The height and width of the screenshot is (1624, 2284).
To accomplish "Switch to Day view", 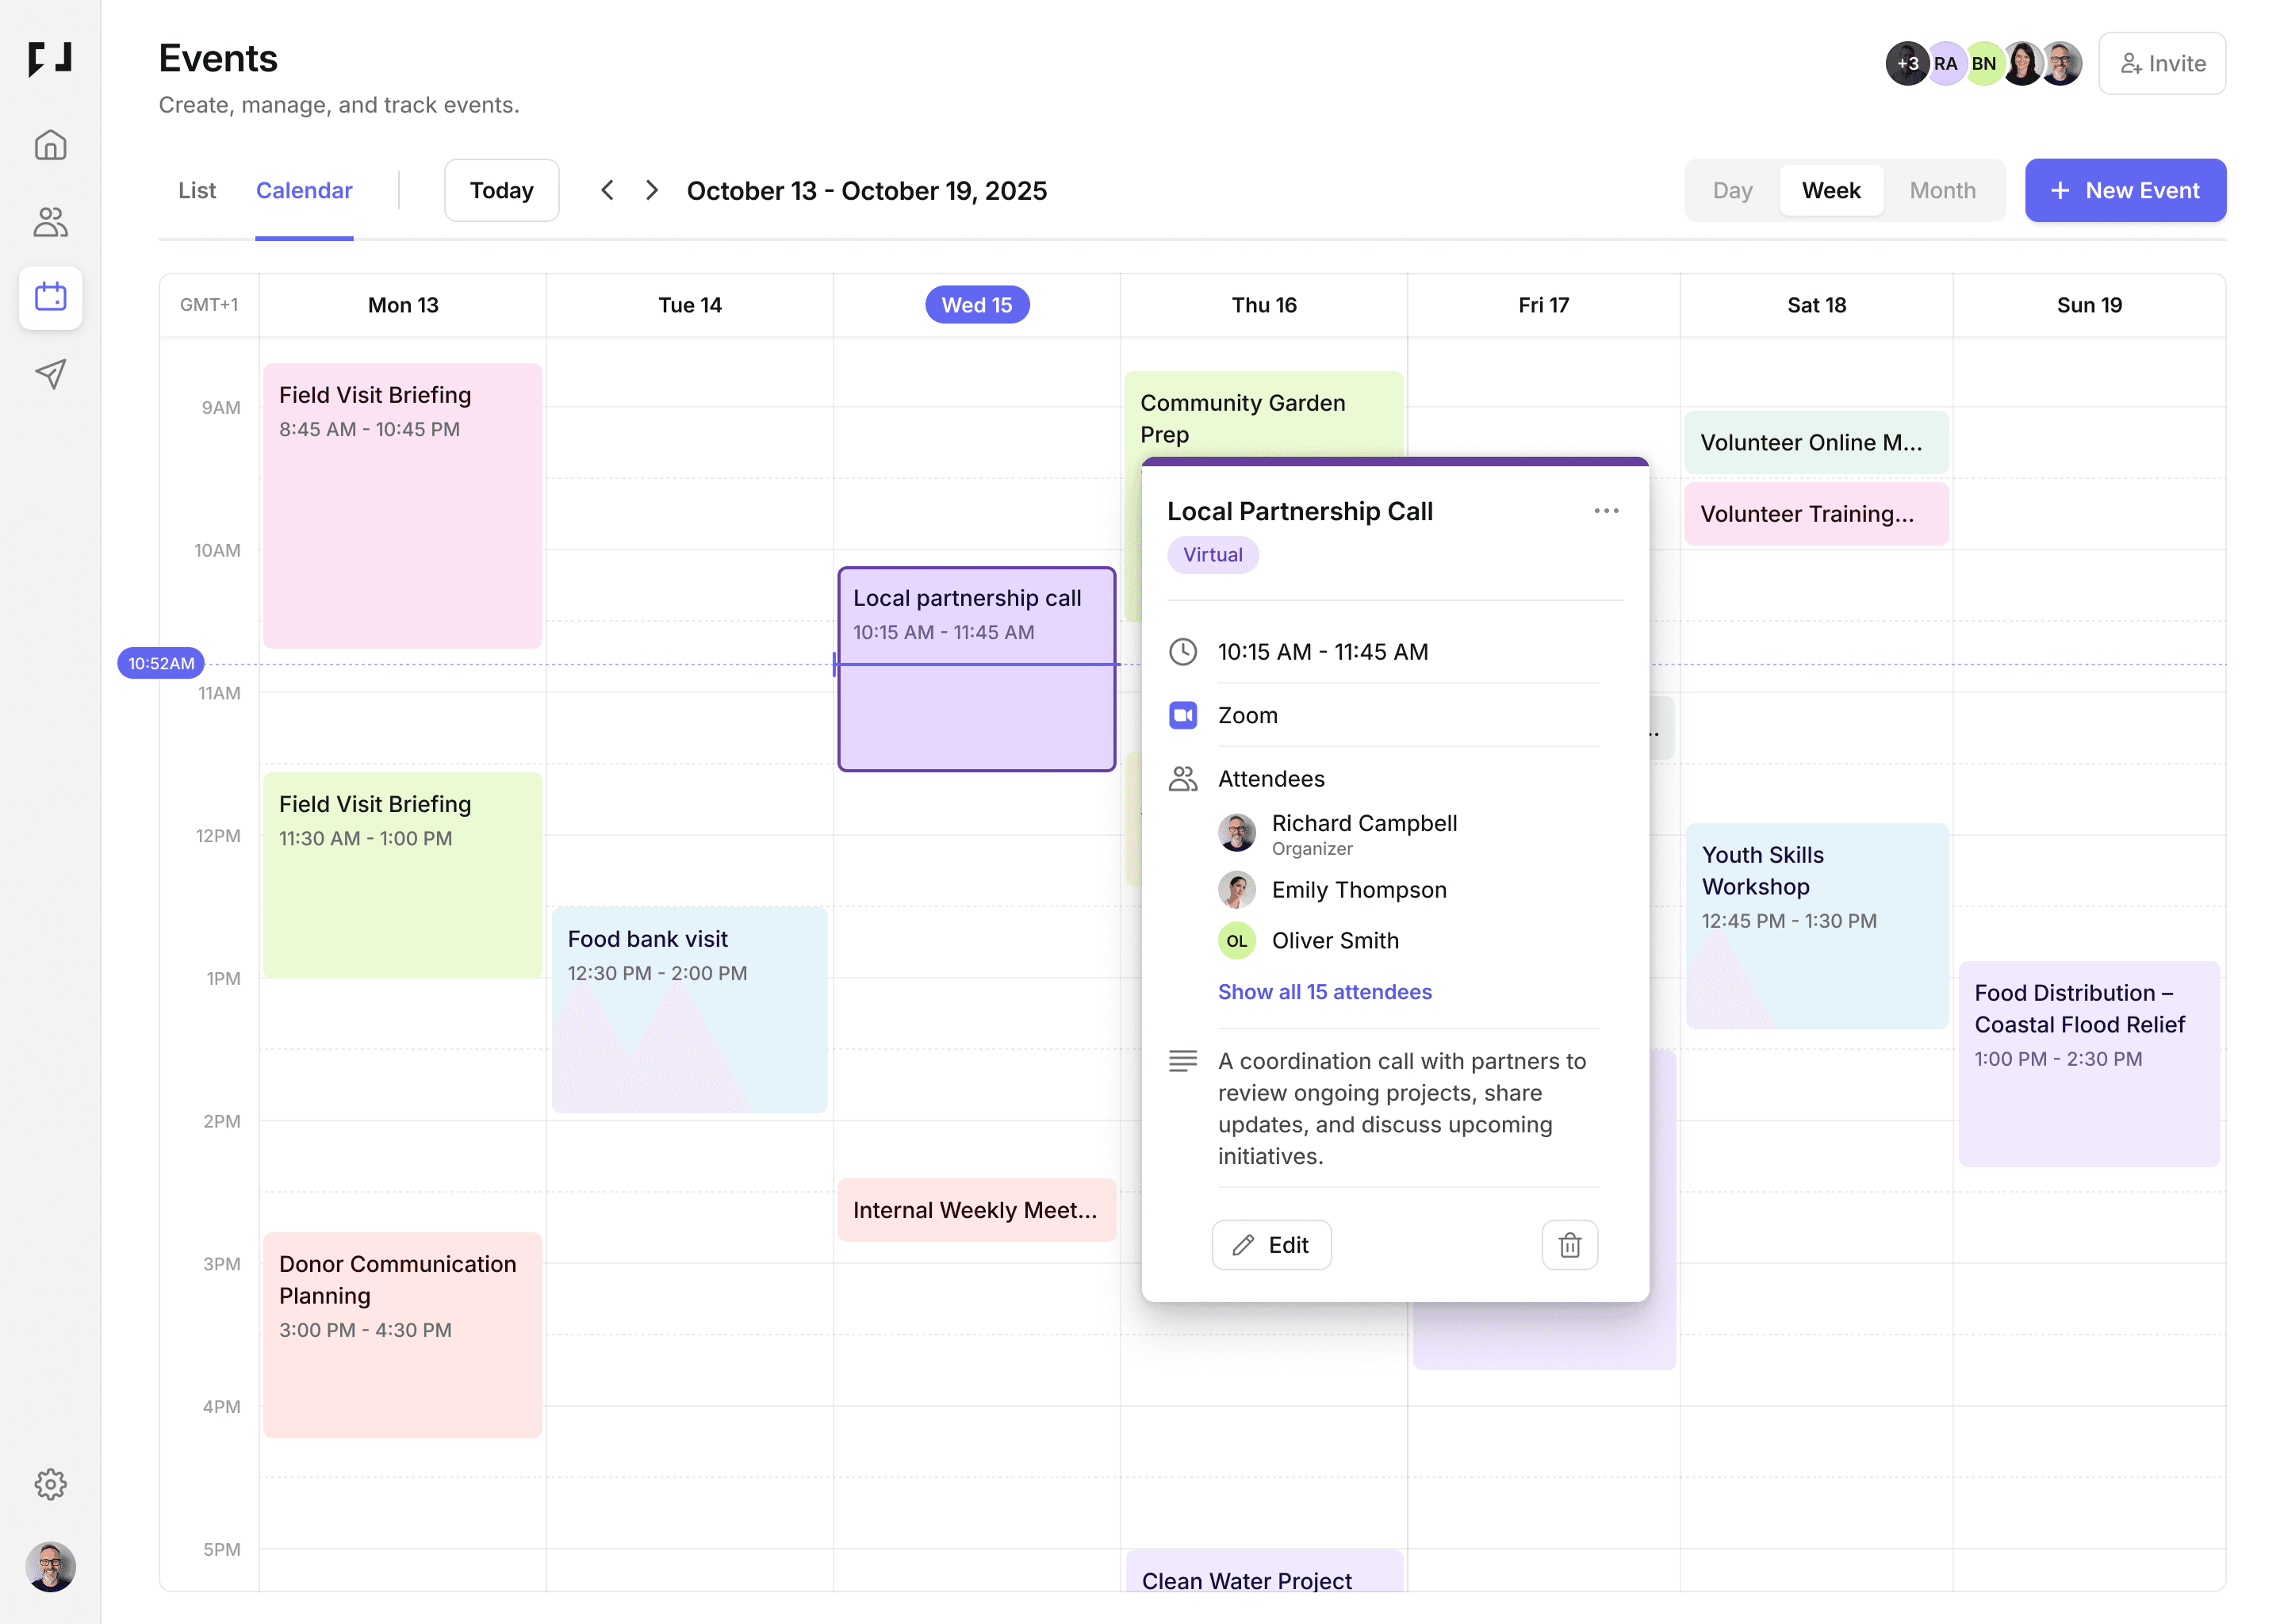I will 1732,190.
